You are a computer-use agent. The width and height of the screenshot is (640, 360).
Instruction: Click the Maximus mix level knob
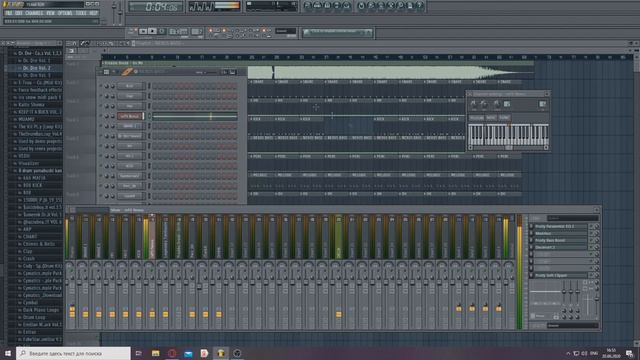[597, 233]
